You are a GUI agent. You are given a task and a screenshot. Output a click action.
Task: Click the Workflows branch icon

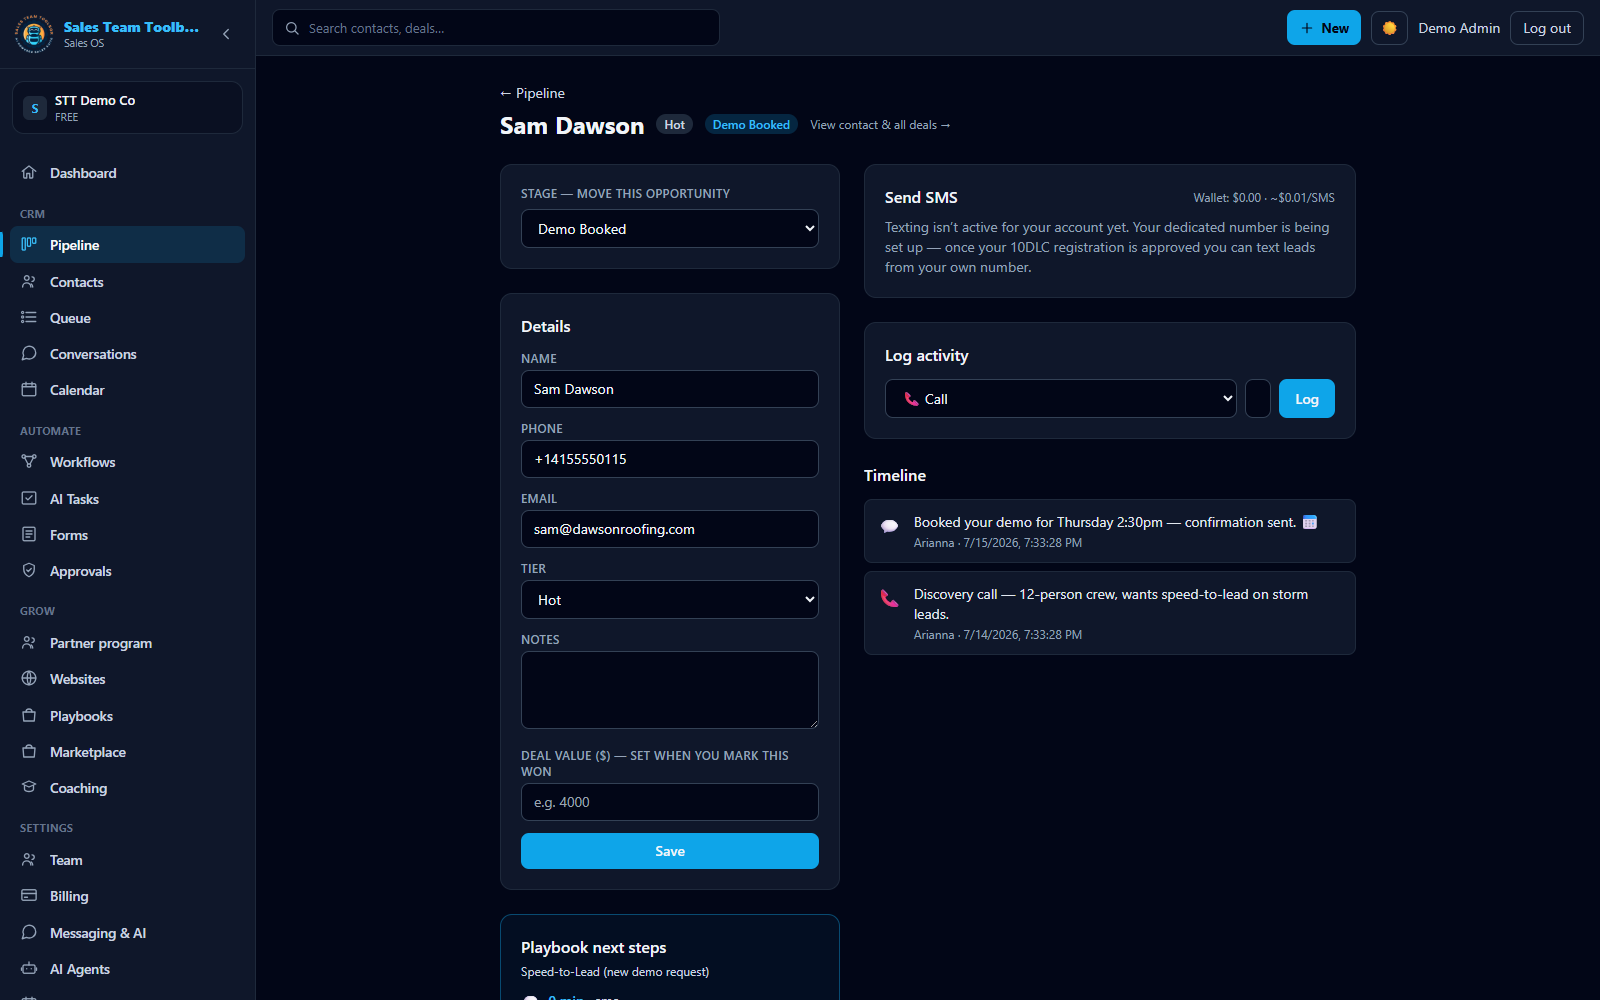click(29, 461)
